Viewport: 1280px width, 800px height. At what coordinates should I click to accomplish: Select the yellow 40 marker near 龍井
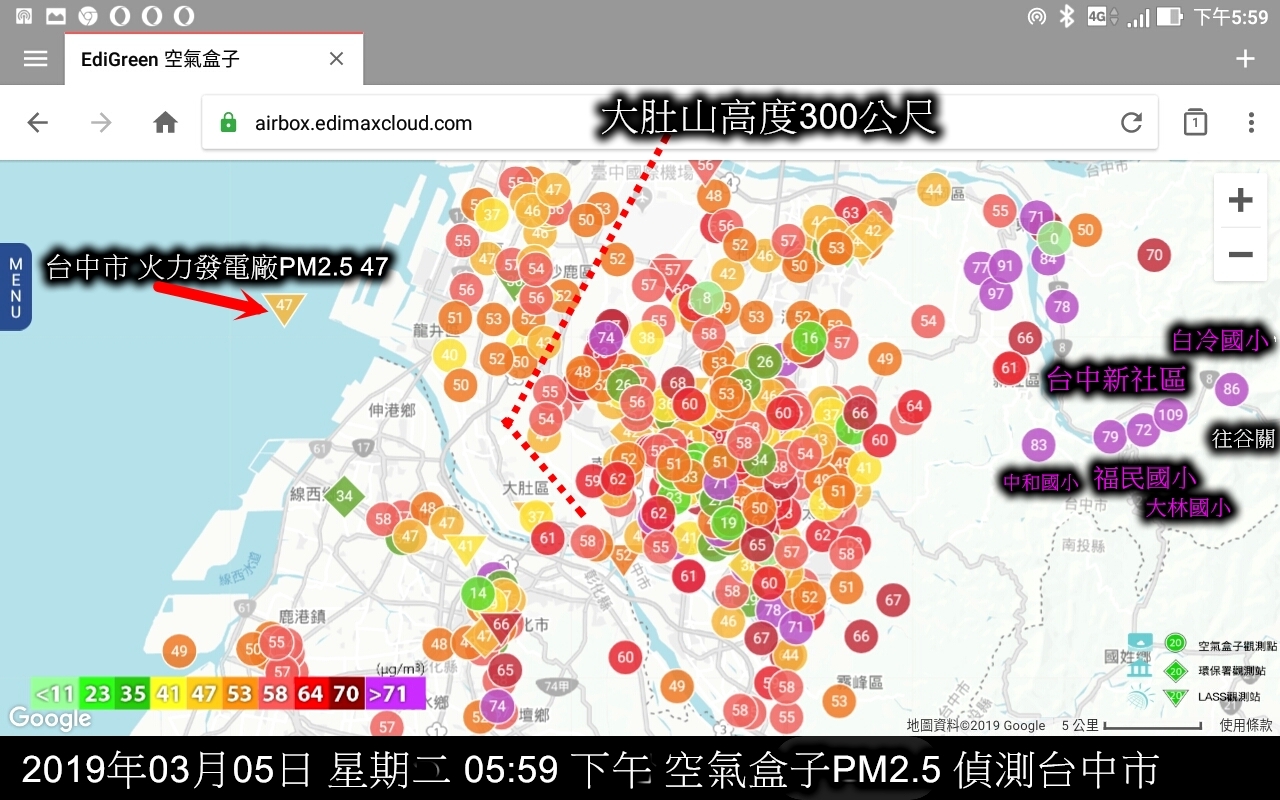[450, 354]
